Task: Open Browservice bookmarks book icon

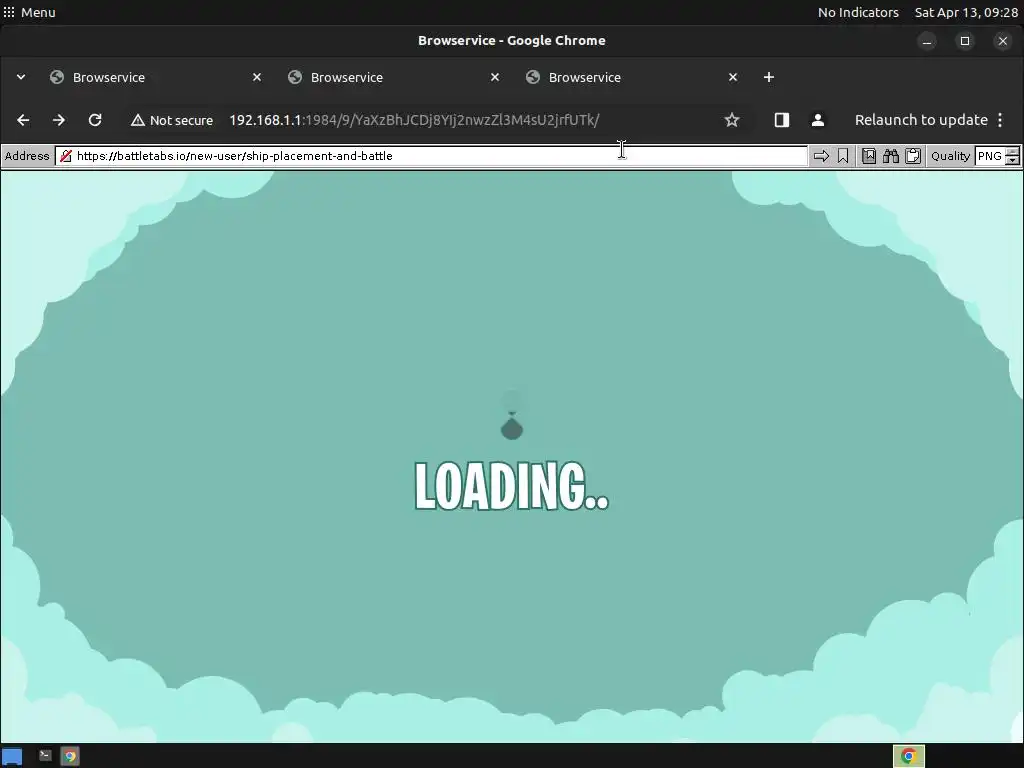Action: coord(869,156)
